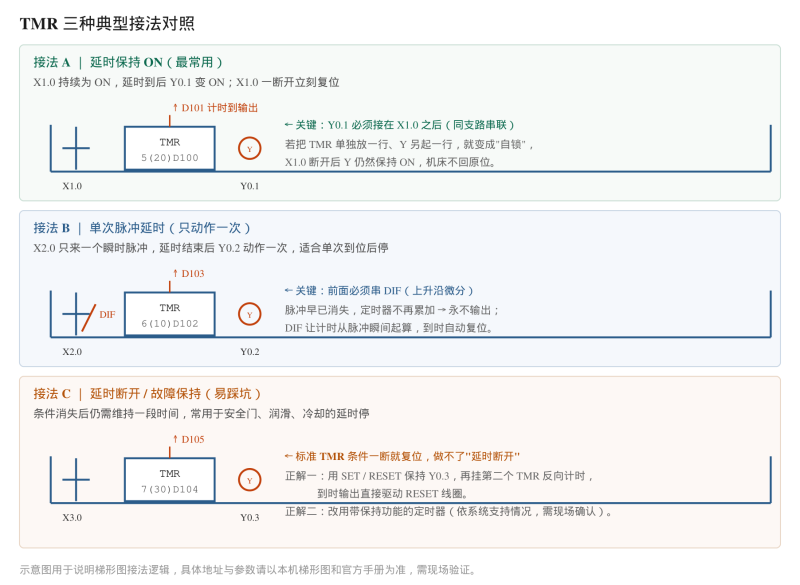
Task: Click heading '接法 A | 延时保持 ON（最常用）'
Action: [x=128, y=62]
